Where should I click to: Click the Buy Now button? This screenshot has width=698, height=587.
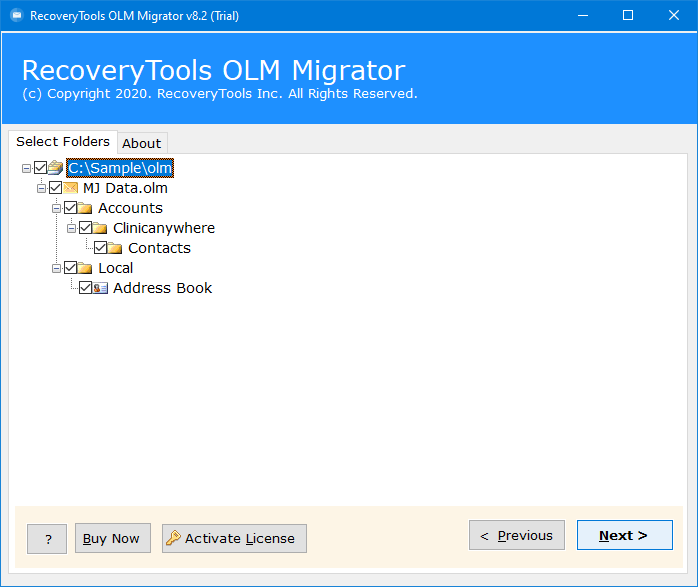113,538
